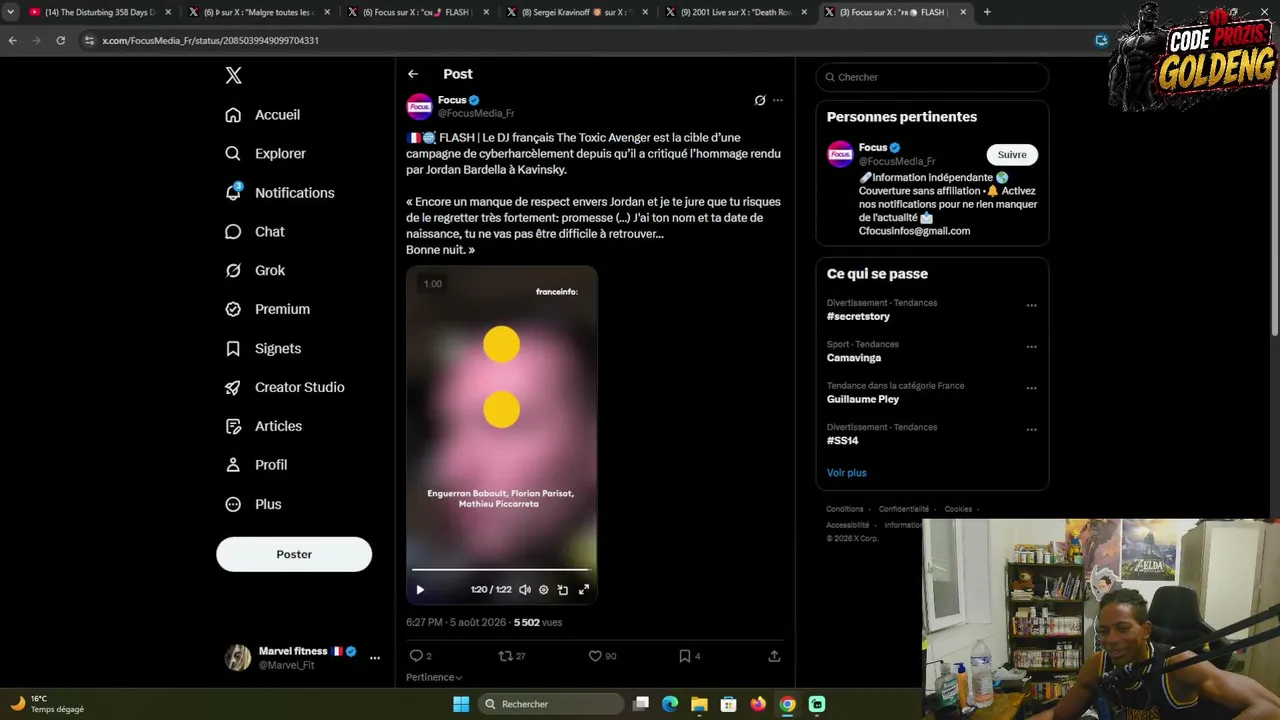The width and height of the screenshot is (1280, 720).
Task: Like the Focus post with heart icon
Action: (x=595, y=656)
